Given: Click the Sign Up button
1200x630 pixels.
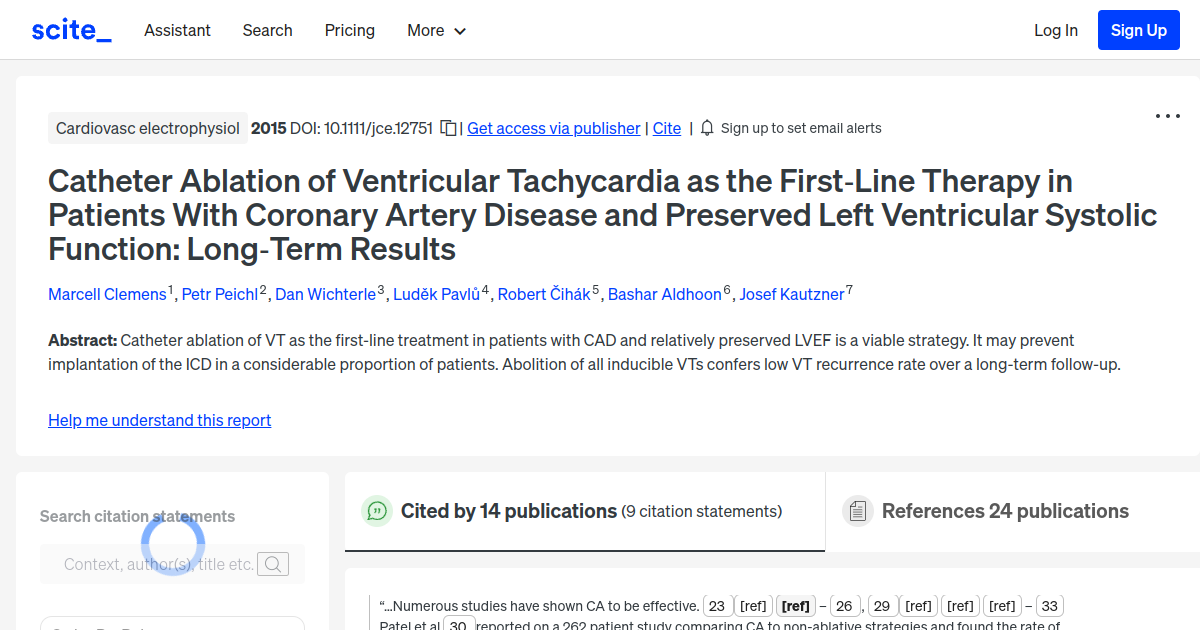Looking at the screenshot, I should click(1138, 29).
